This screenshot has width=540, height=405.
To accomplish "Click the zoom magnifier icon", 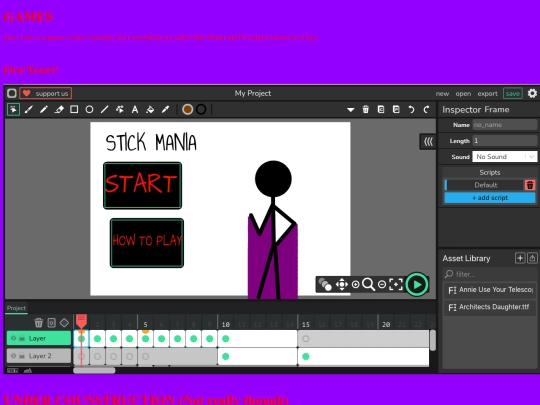I will point(368,284).
